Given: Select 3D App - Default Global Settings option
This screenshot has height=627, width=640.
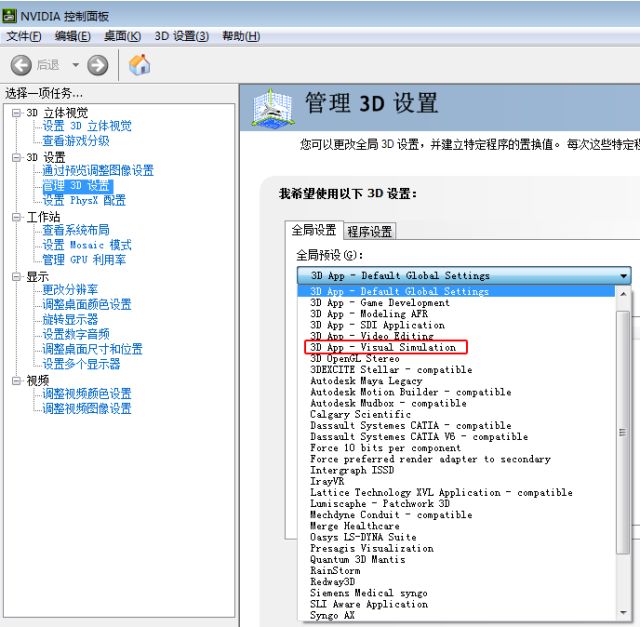Looking at the screenshot, I should pos(456,291).
